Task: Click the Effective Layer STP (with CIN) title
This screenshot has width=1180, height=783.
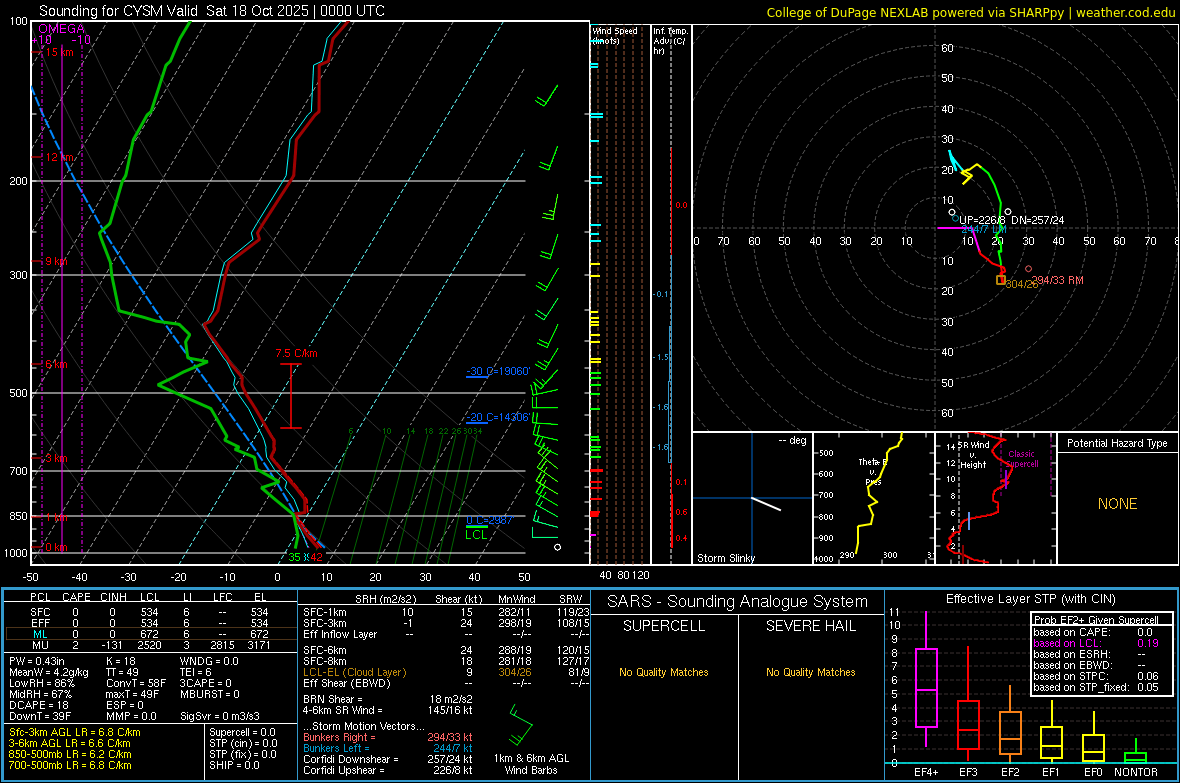Action: coord(1030,599)
